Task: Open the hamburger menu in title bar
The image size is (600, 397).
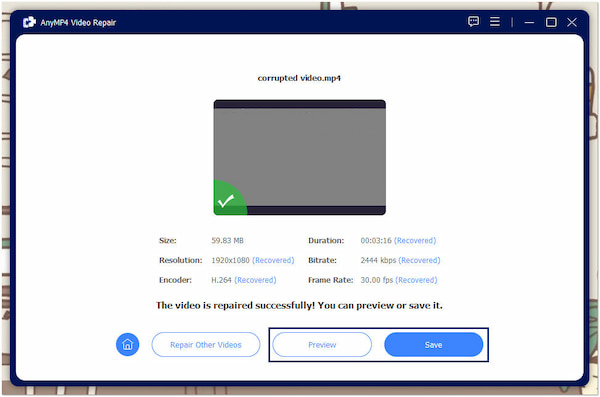Action: point(495,21)
